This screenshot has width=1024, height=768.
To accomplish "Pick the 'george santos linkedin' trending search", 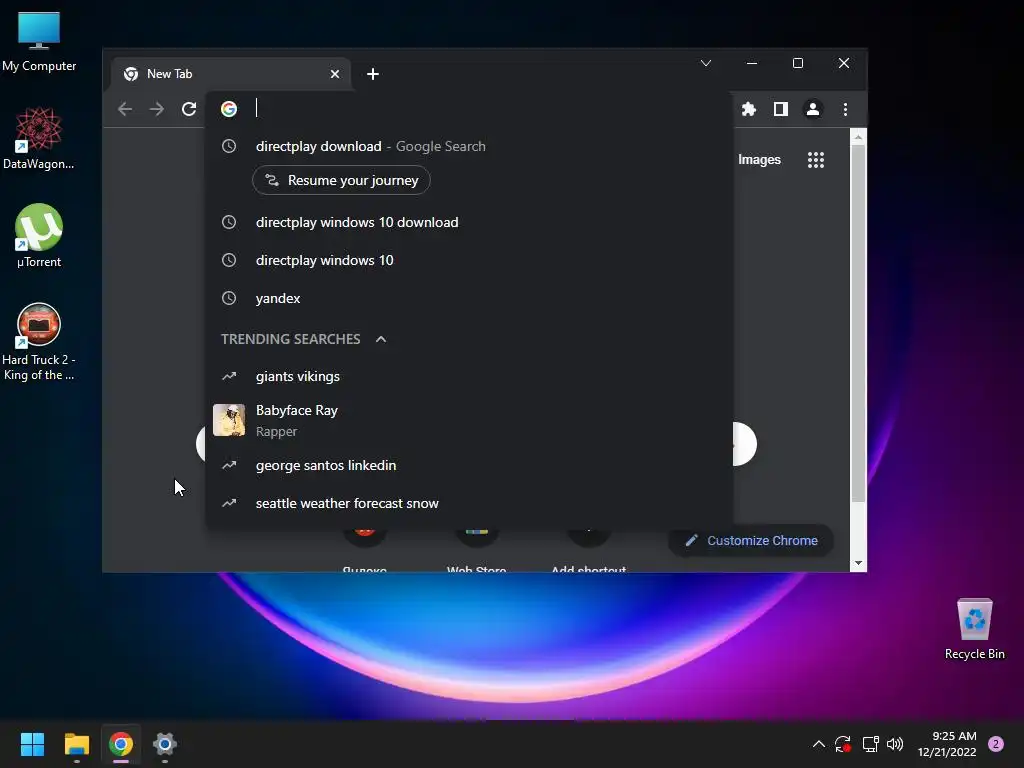I will coord(470,465).
